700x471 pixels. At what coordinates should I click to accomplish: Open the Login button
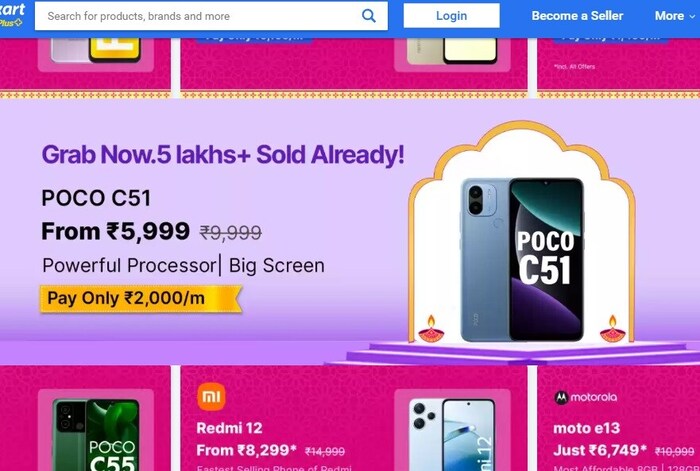coord(451,16)
